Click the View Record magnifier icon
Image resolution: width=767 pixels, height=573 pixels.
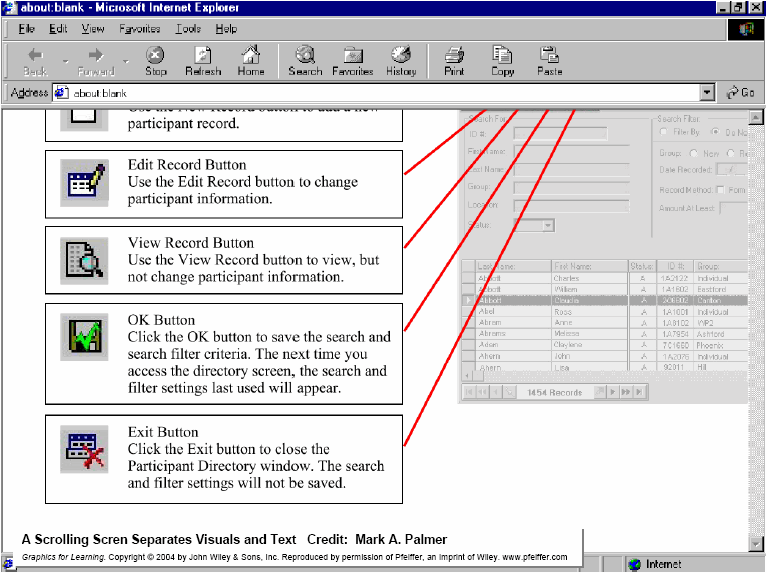pos(84,260)
